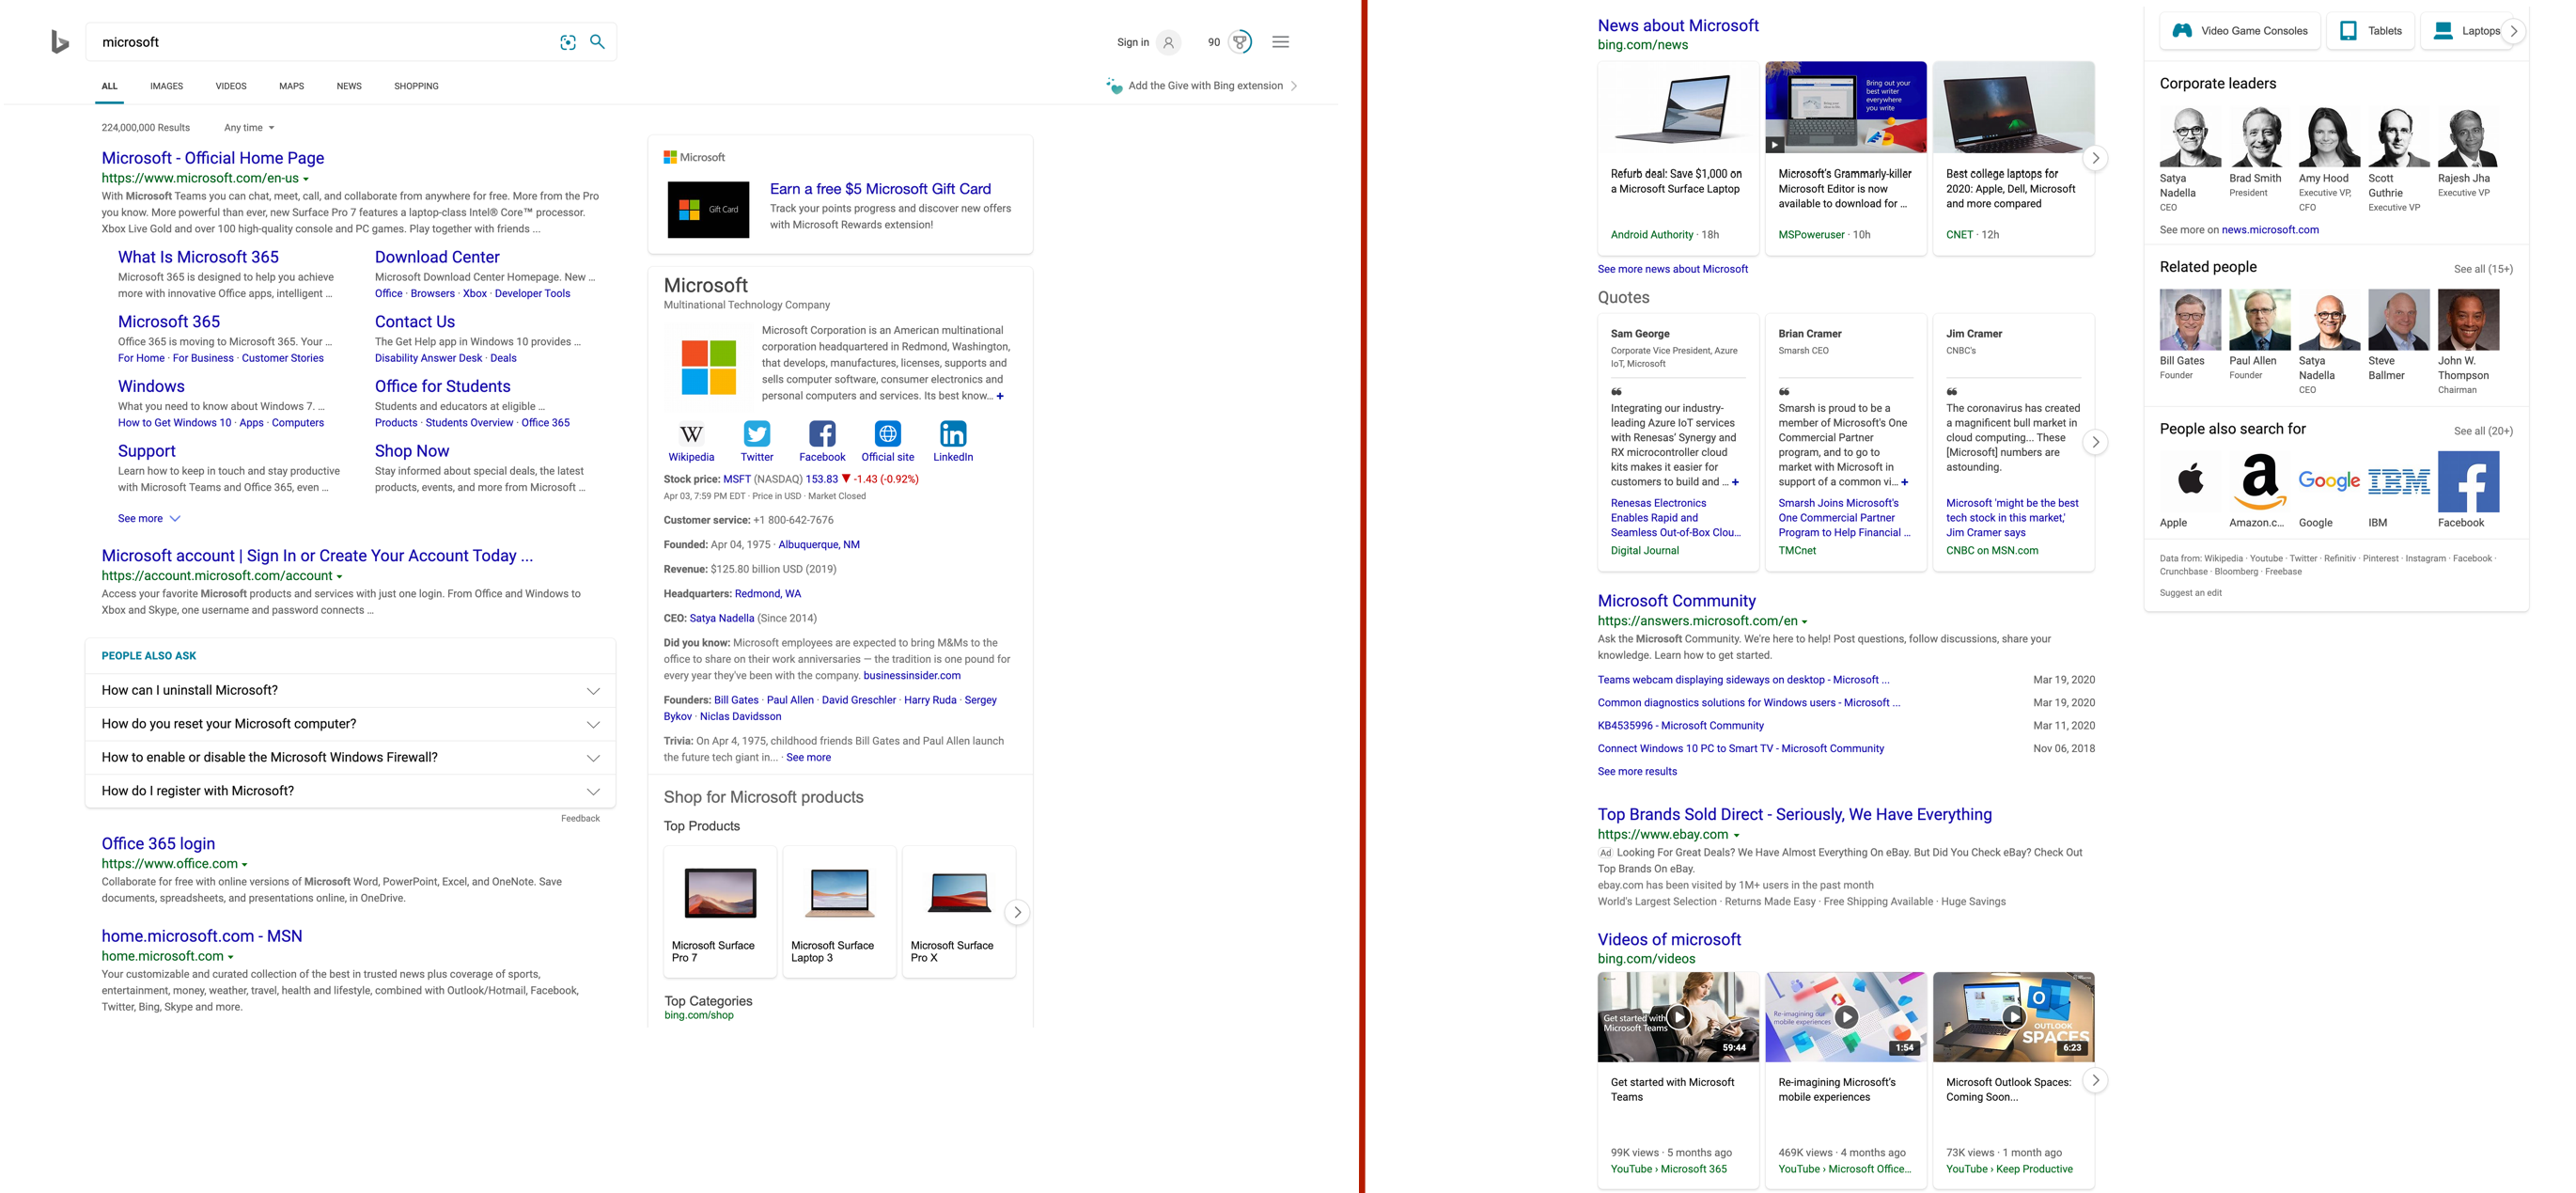Select the Microsoft Surface Pro 7 product thumbnail
The width and height of the screenshot is (2576, 1193).
[x=720, y=892]
